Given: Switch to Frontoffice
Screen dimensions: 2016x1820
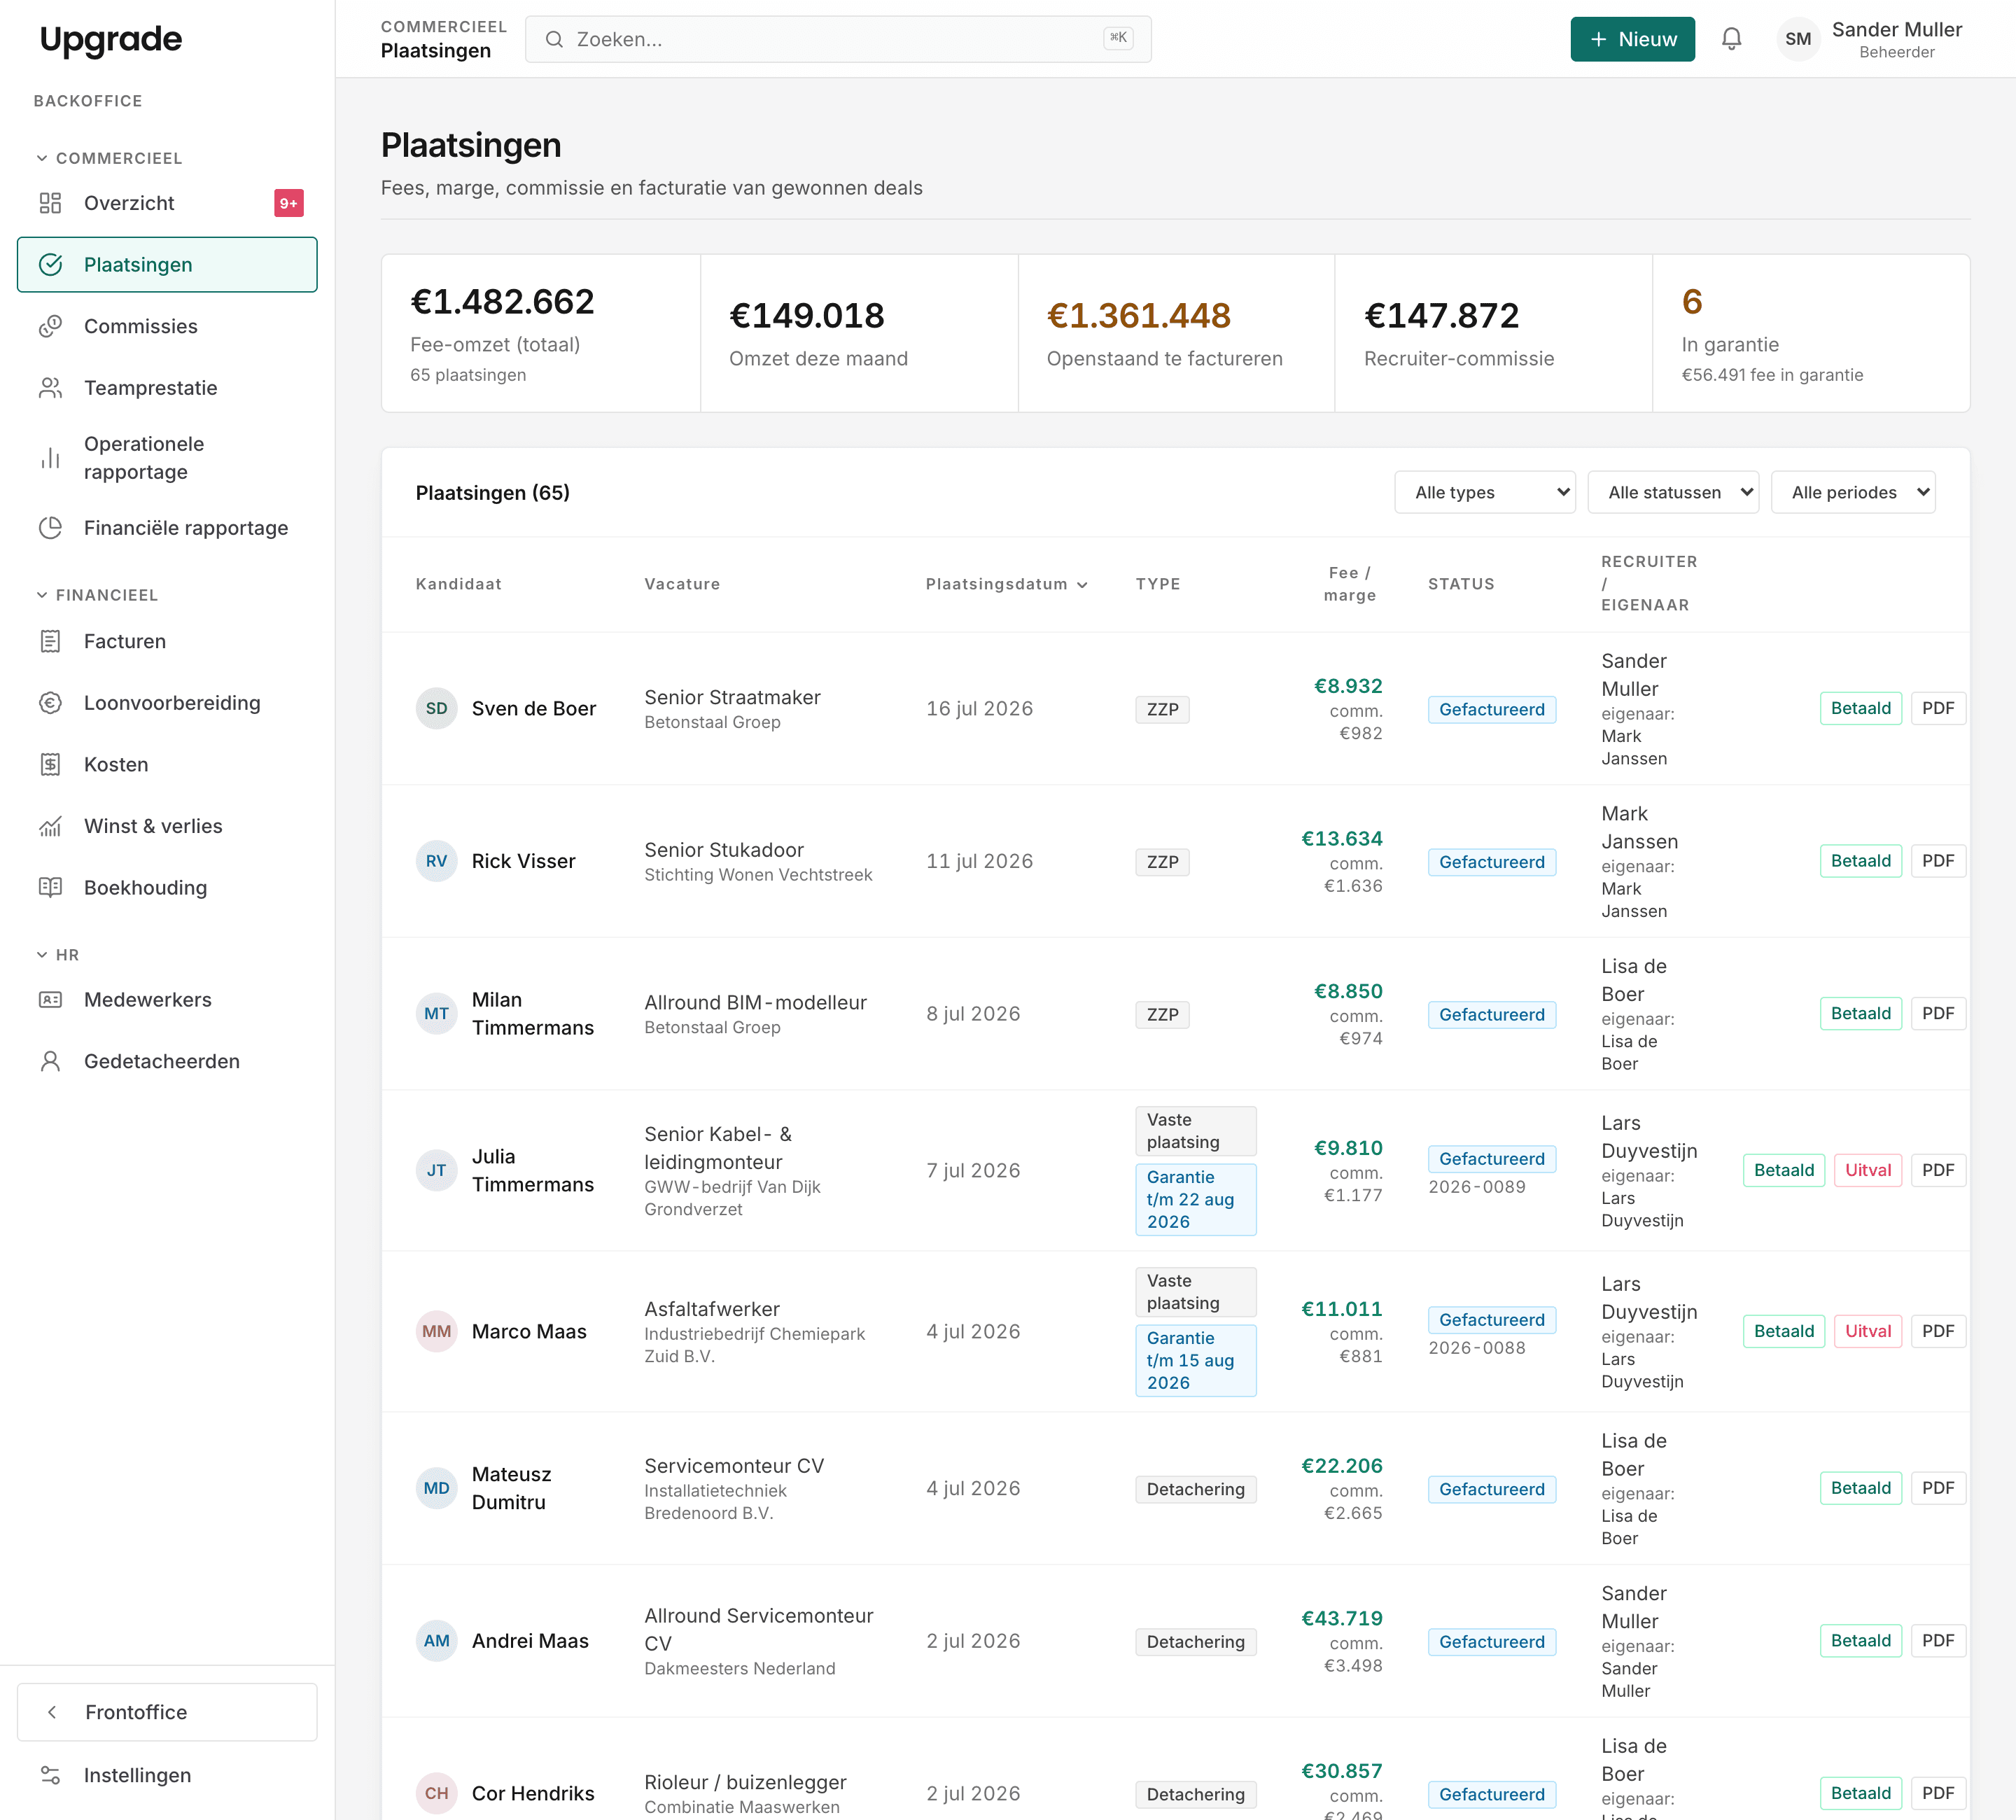Looking at the screenshot, I should 167,1712.
